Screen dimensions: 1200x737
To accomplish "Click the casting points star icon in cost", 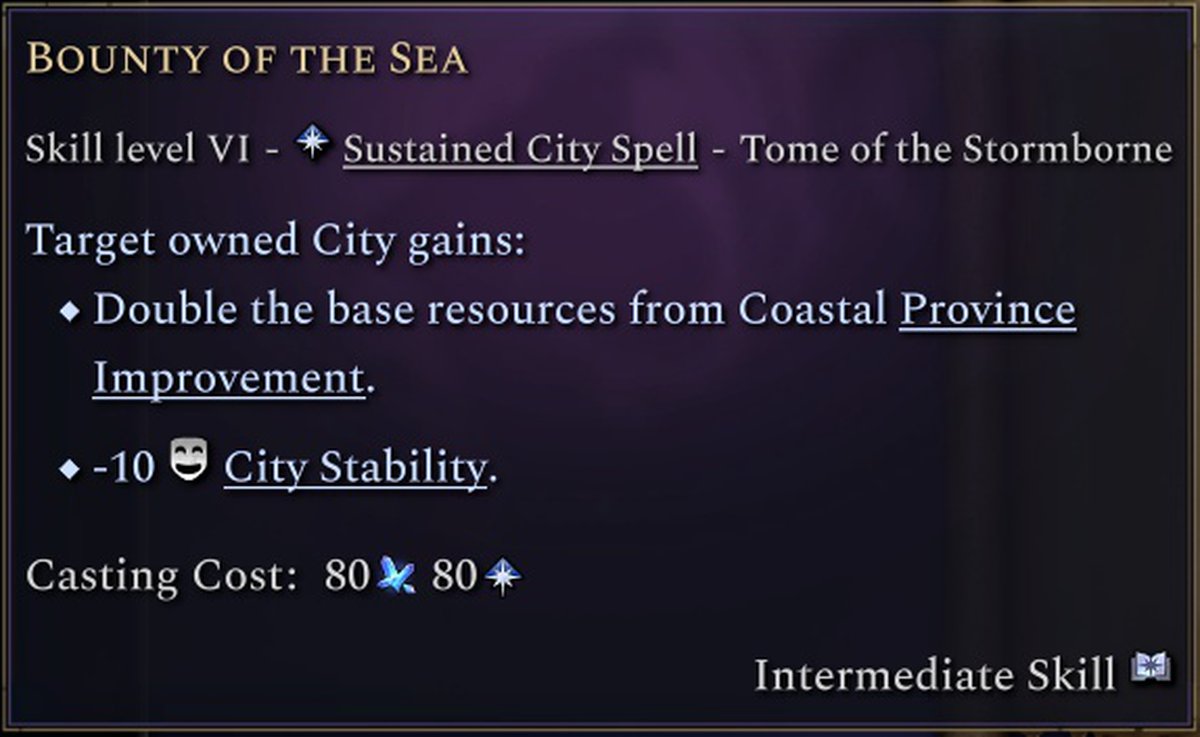I will click(502, 577).
